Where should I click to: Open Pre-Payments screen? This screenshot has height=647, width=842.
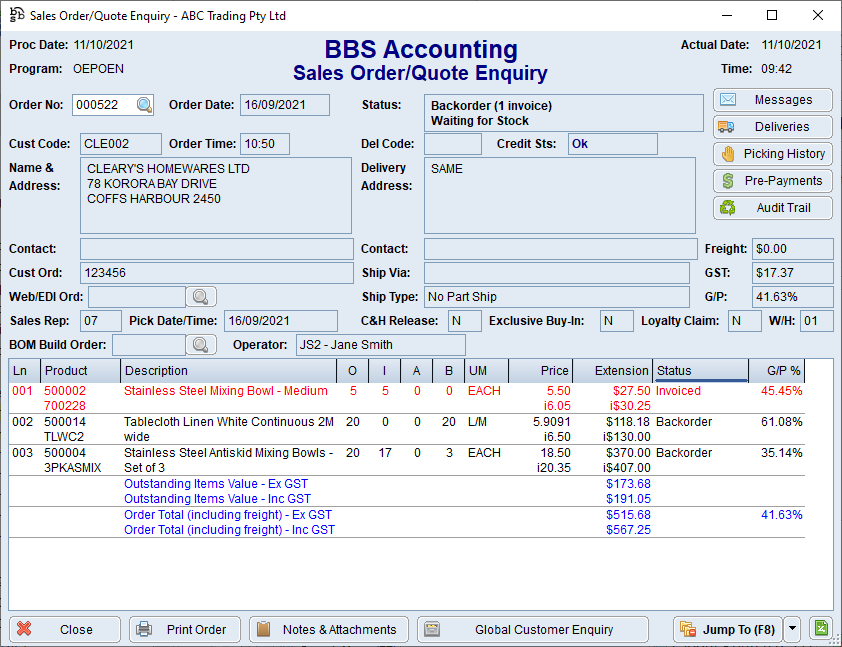(773, 181)
